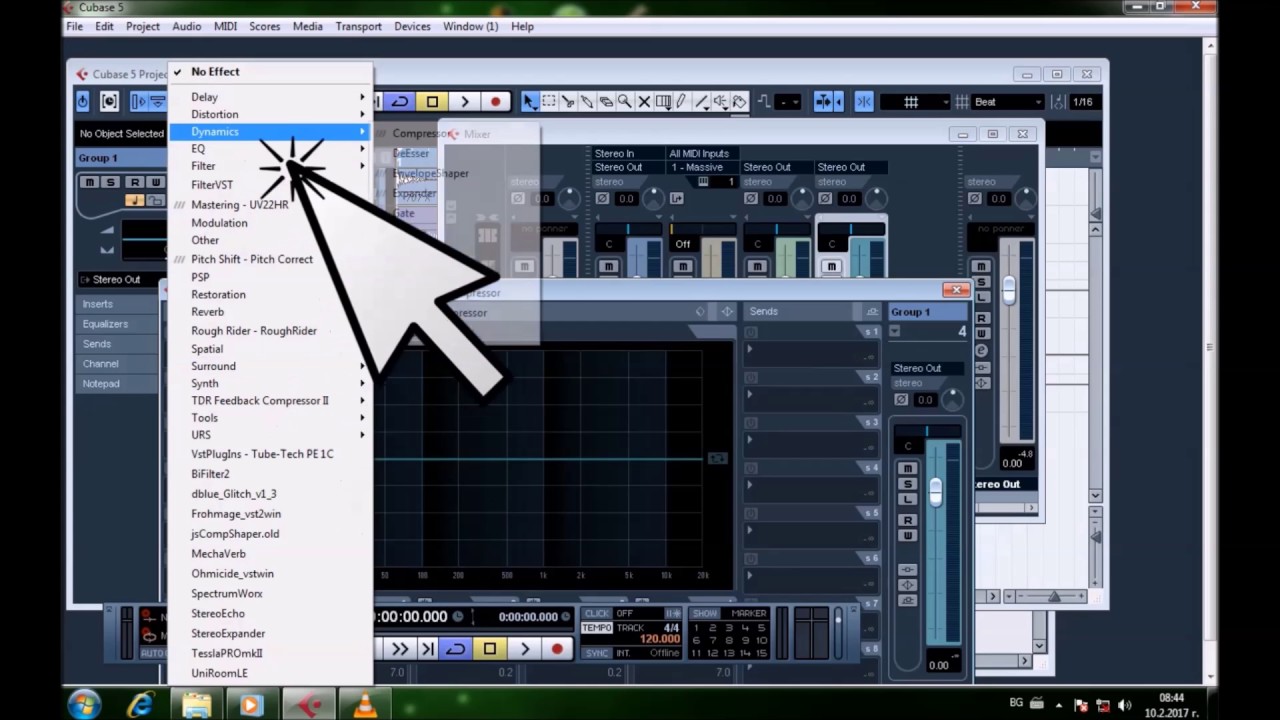The image size is (1280, 720).
Task: Enable Write automation on Group 1 strip
Action: (x=907, y=536)
